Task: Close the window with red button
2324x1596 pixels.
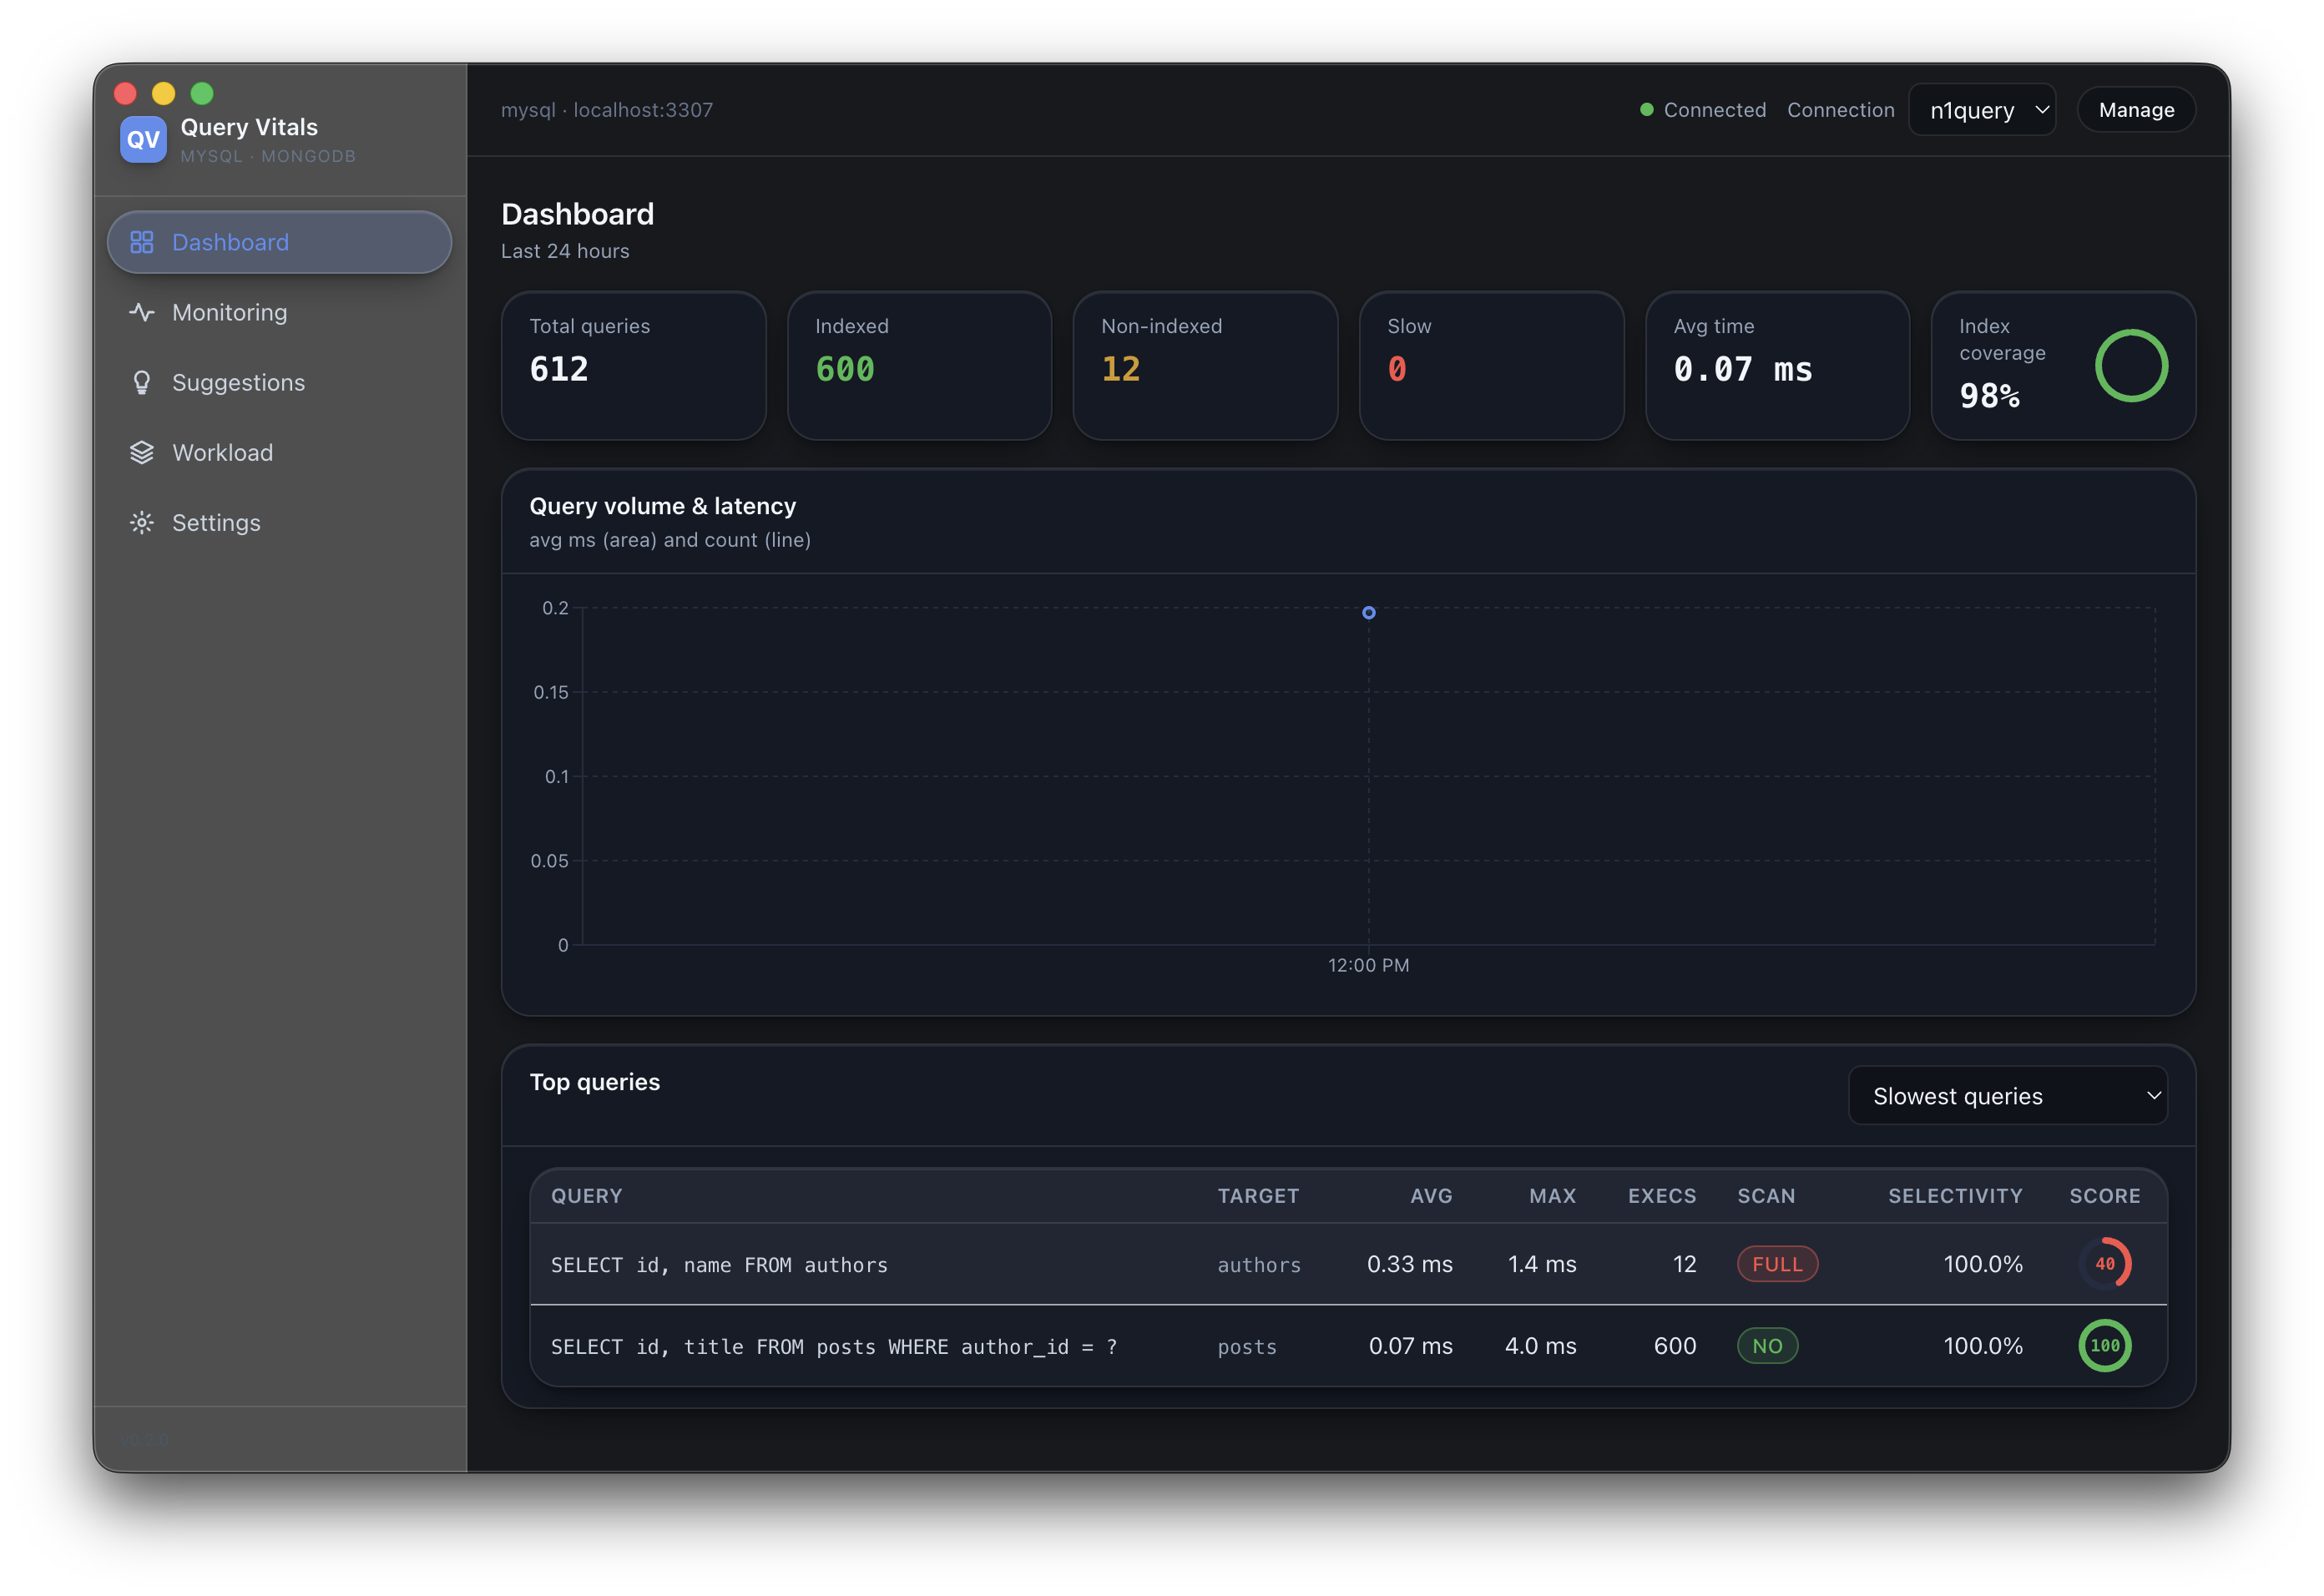Action: click(125, 93)
